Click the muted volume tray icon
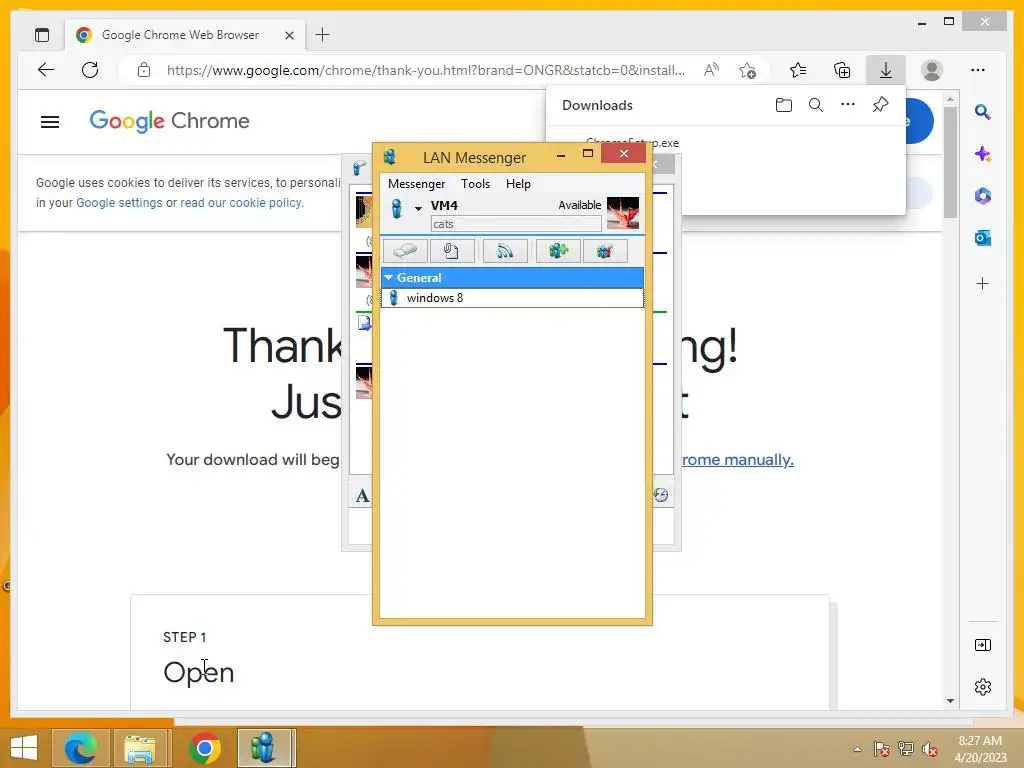 click(x=929, y=749)
